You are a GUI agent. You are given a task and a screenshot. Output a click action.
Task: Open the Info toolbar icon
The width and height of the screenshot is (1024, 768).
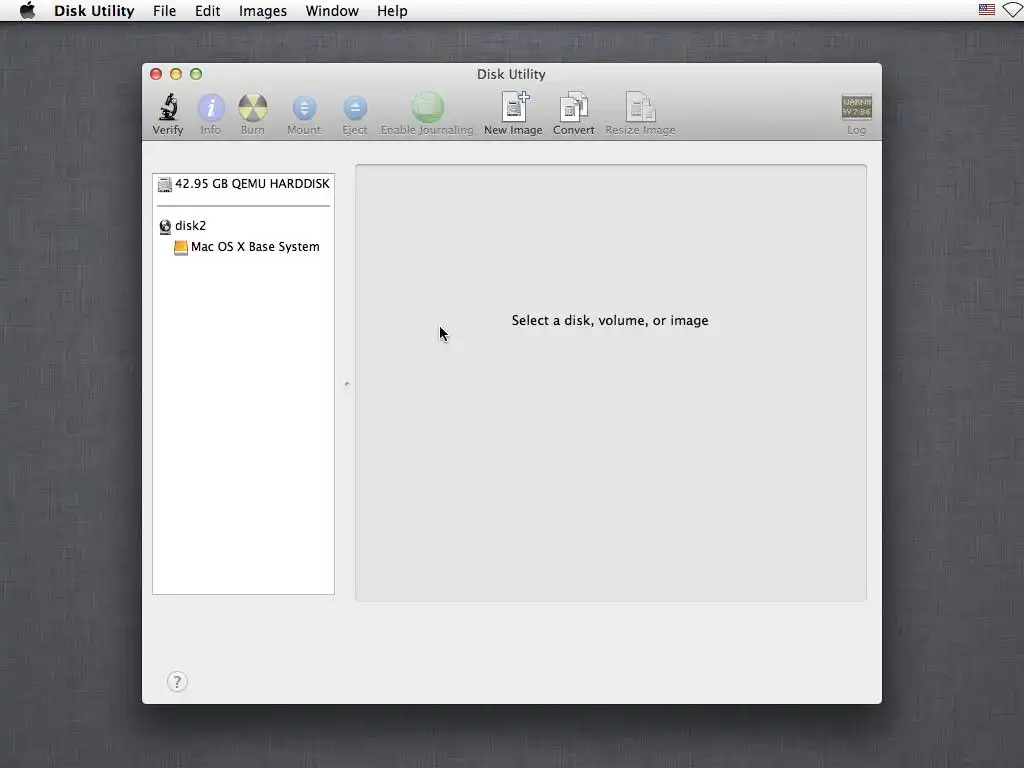211,108
